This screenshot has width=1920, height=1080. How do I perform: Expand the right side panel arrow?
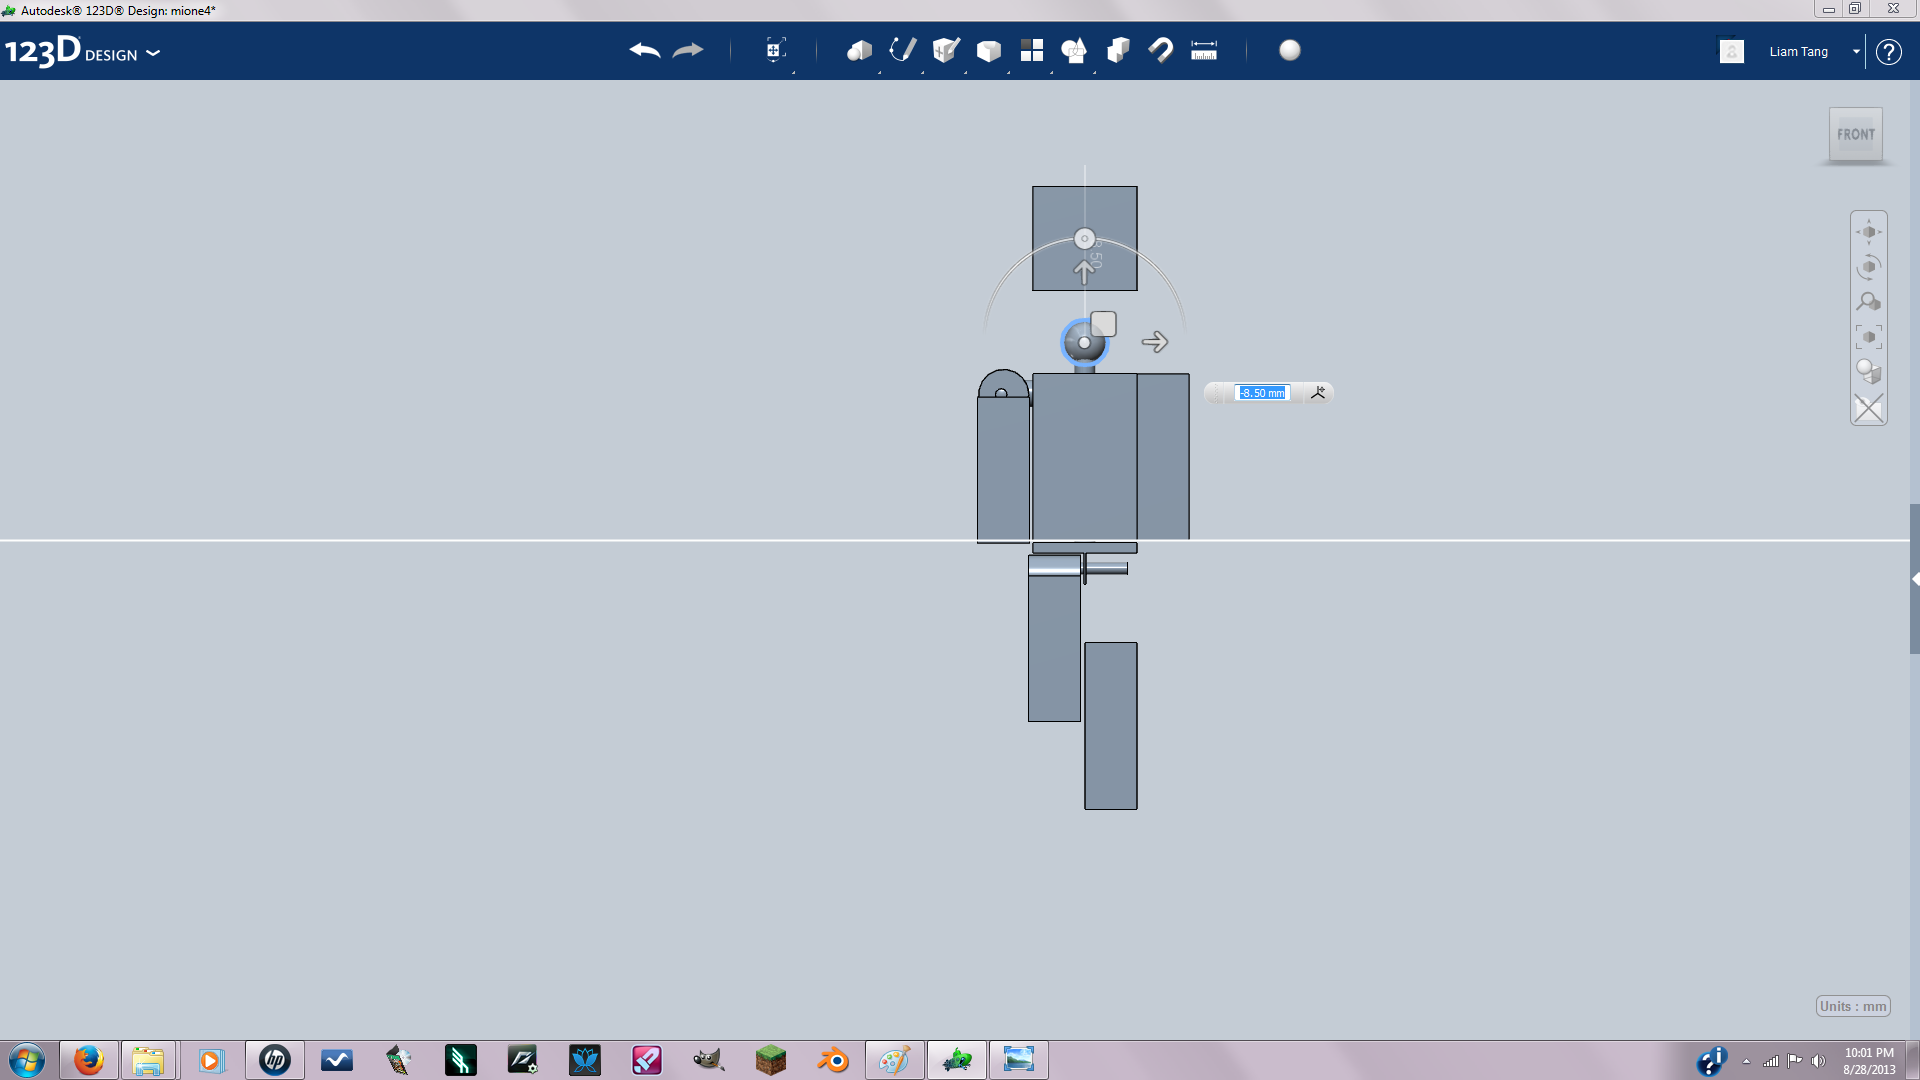tap(1915, 579)
